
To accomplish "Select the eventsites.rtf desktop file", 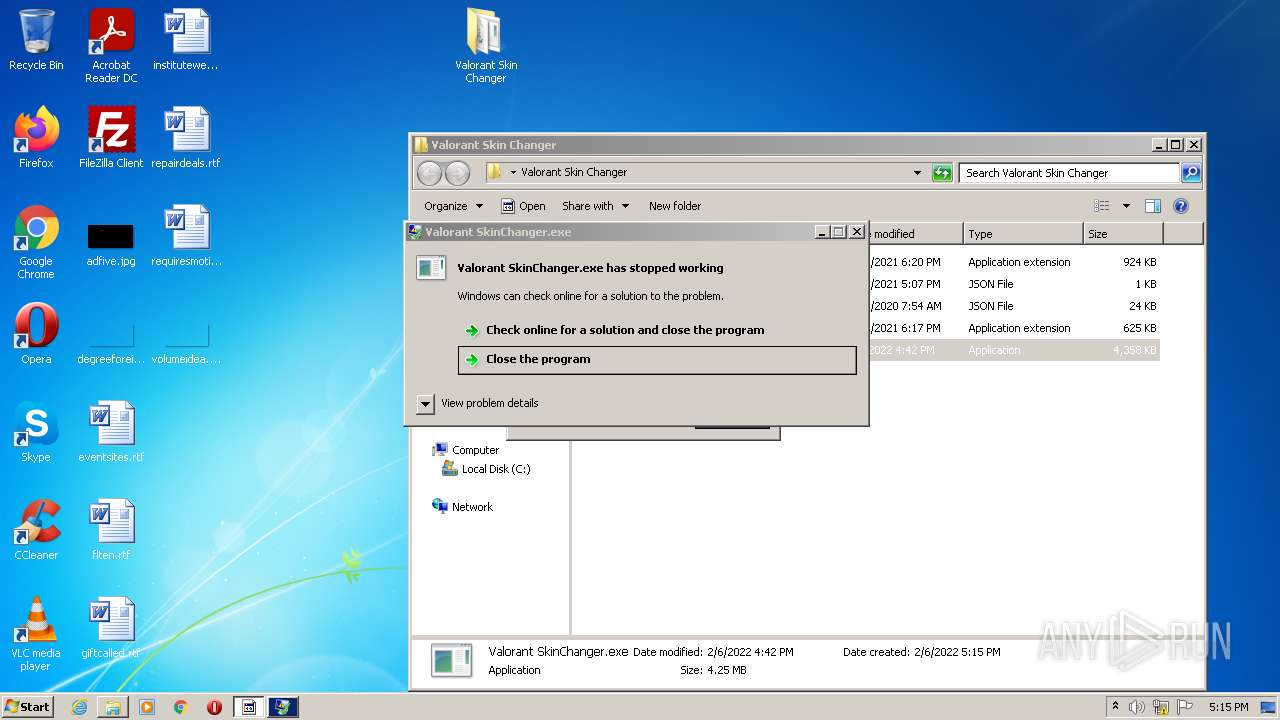I will [111, 431].
